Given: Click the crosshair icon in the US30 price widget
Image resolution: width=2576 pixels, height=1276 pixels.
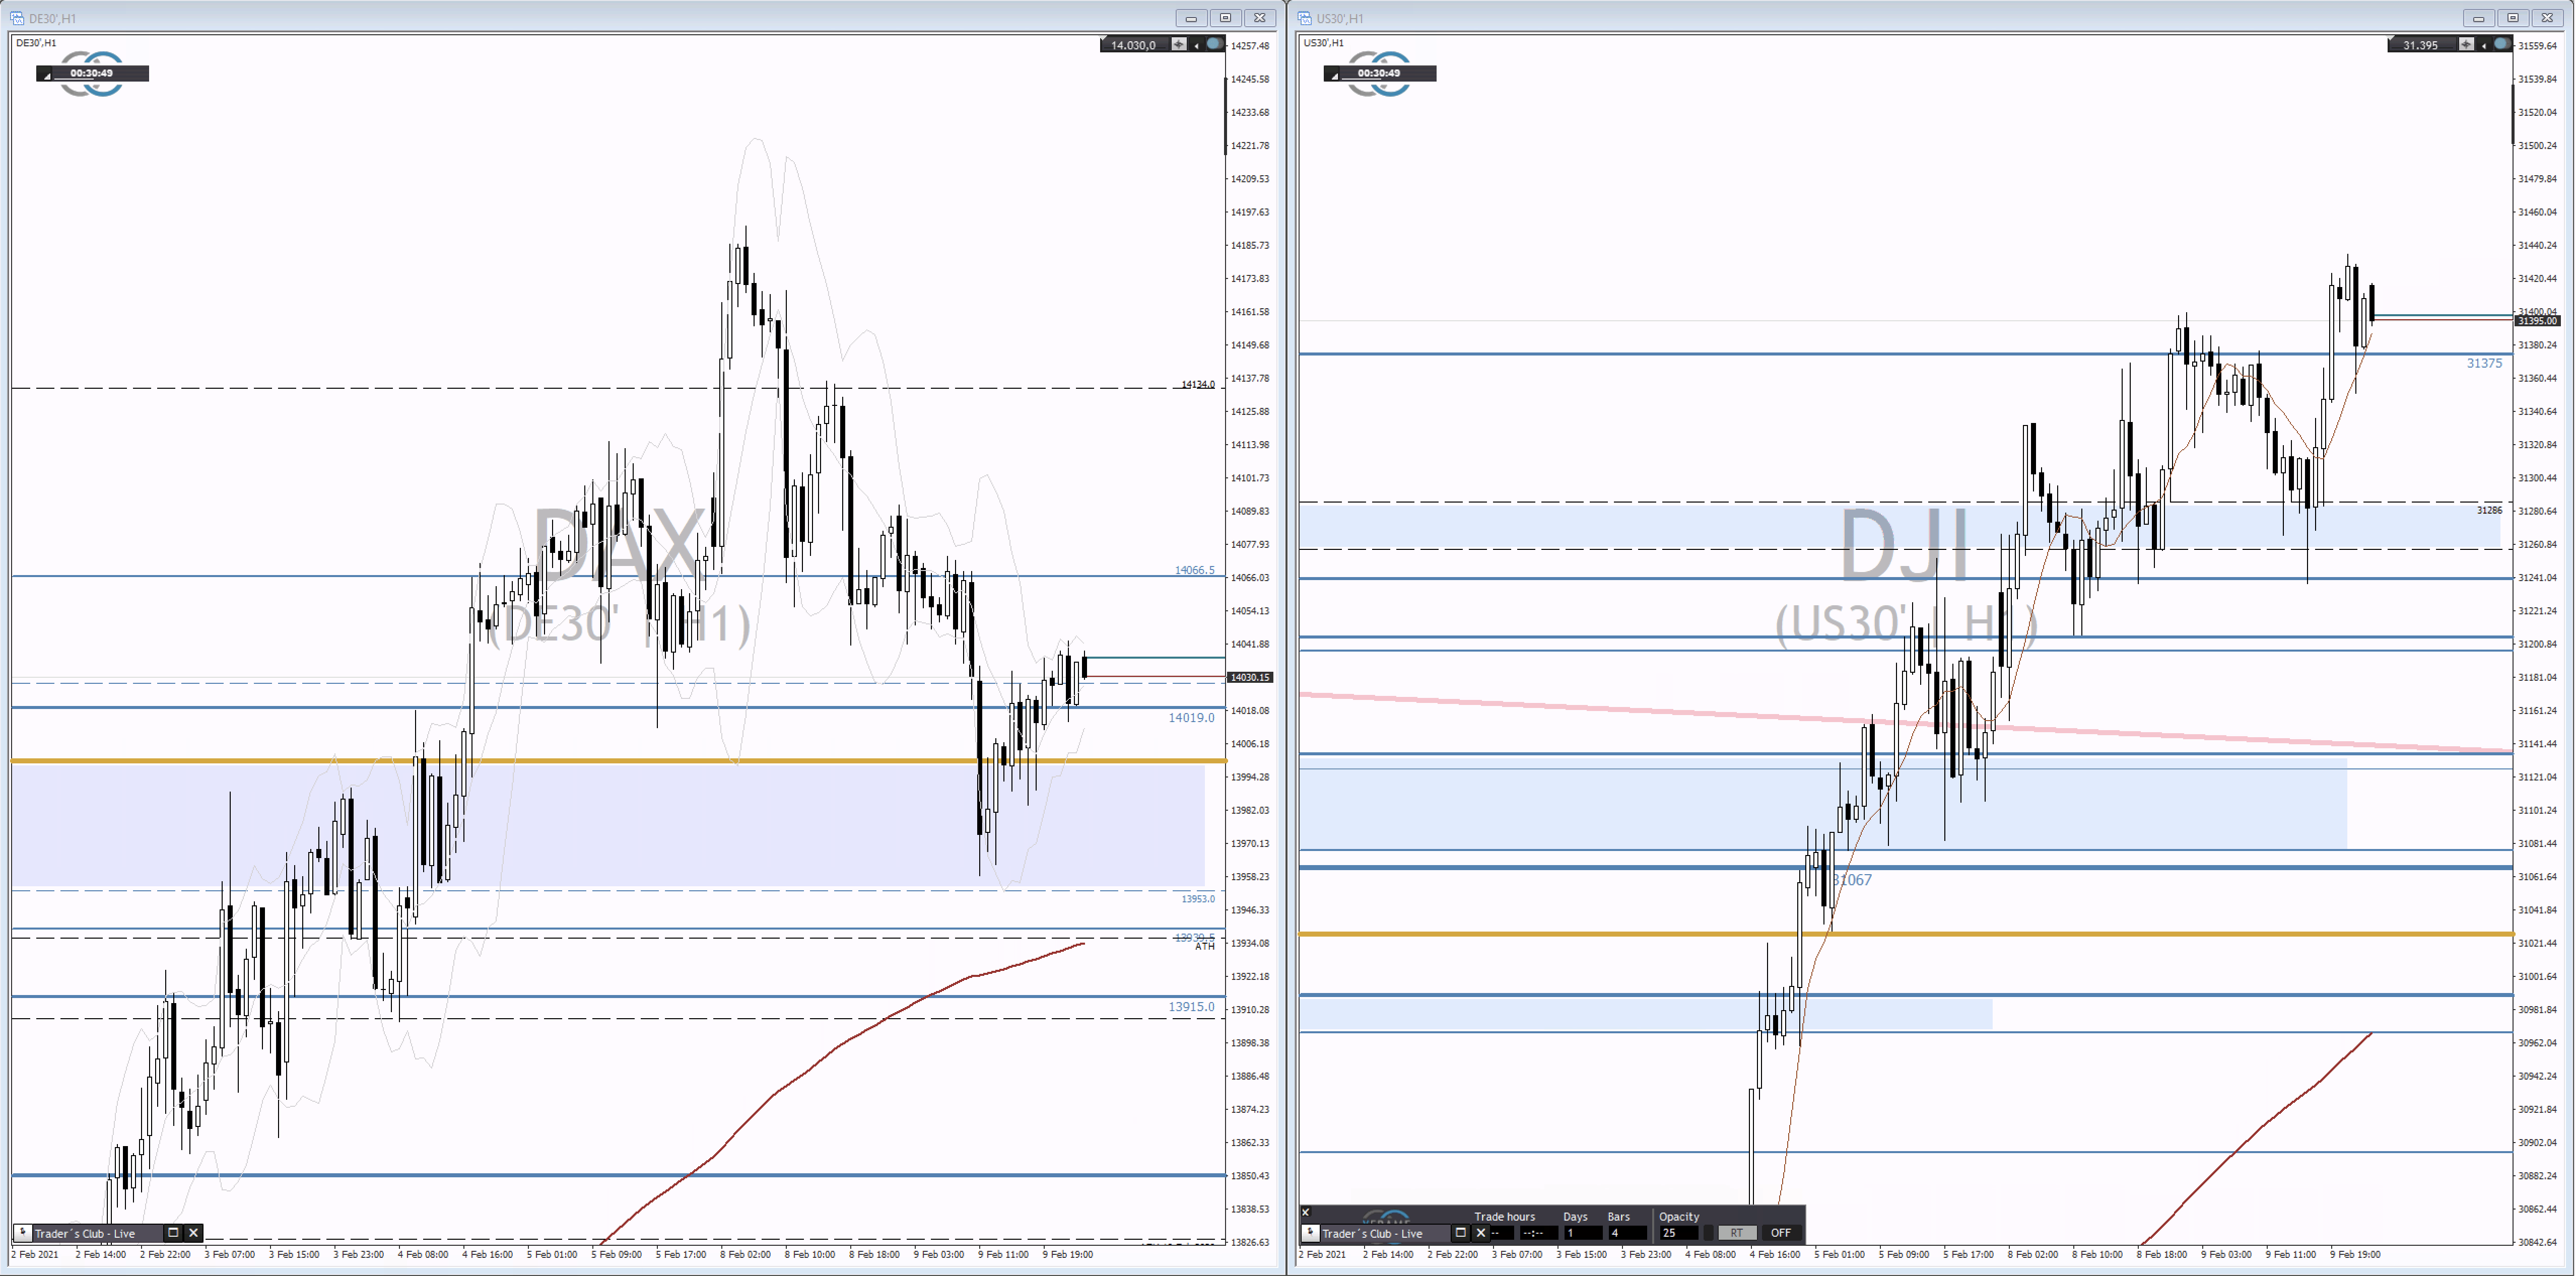Looking at the screenshot, I should click(x=2467, y=44).
